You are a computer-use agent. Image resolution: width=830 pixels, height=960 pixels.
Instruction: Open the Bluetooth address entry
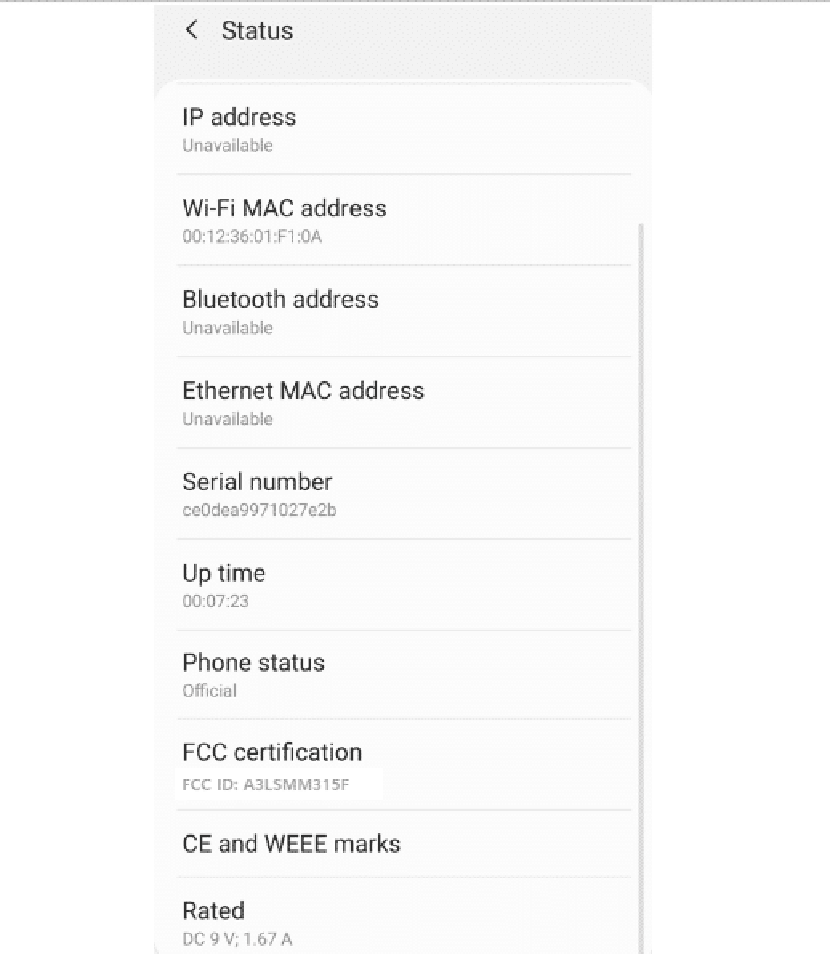point(403,312)
